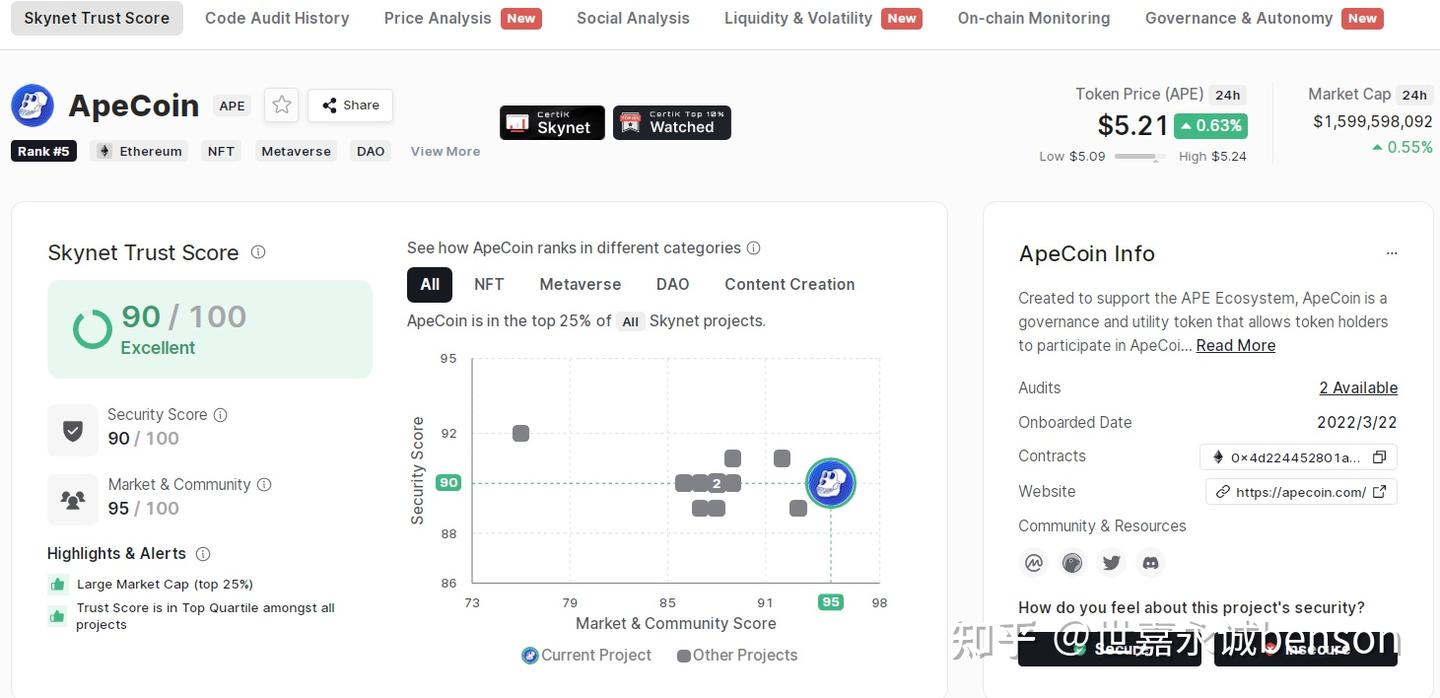1440x698 pixels.
Task: Click the Highlights & Alerts info icon
Action: (203, 554)
